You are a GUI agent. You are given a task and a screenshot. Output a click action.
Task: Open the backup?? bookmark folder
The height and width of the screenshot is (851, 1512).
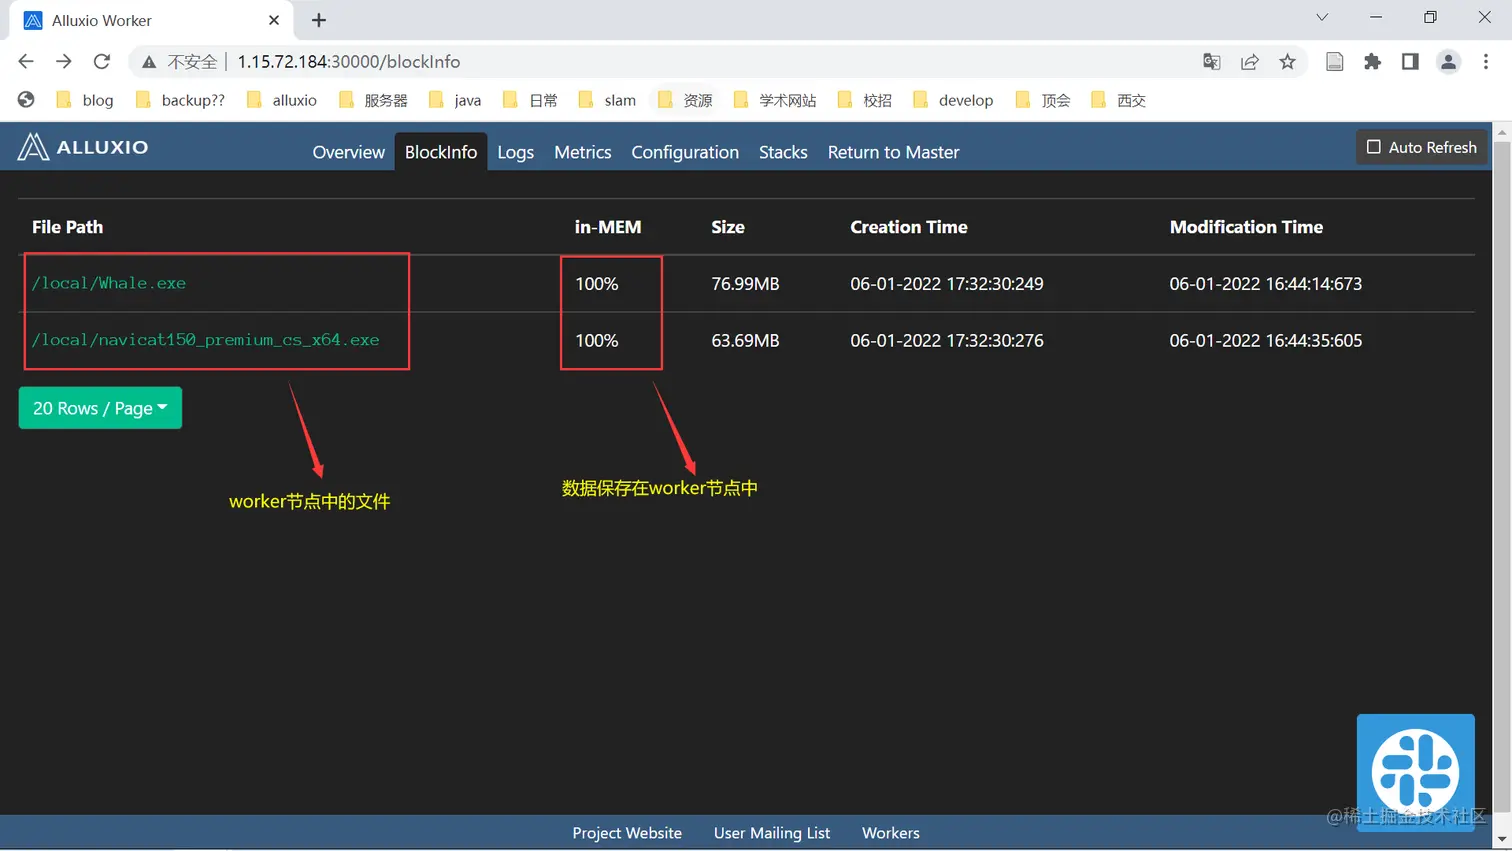pyautogui.click(x=181, y=100)
